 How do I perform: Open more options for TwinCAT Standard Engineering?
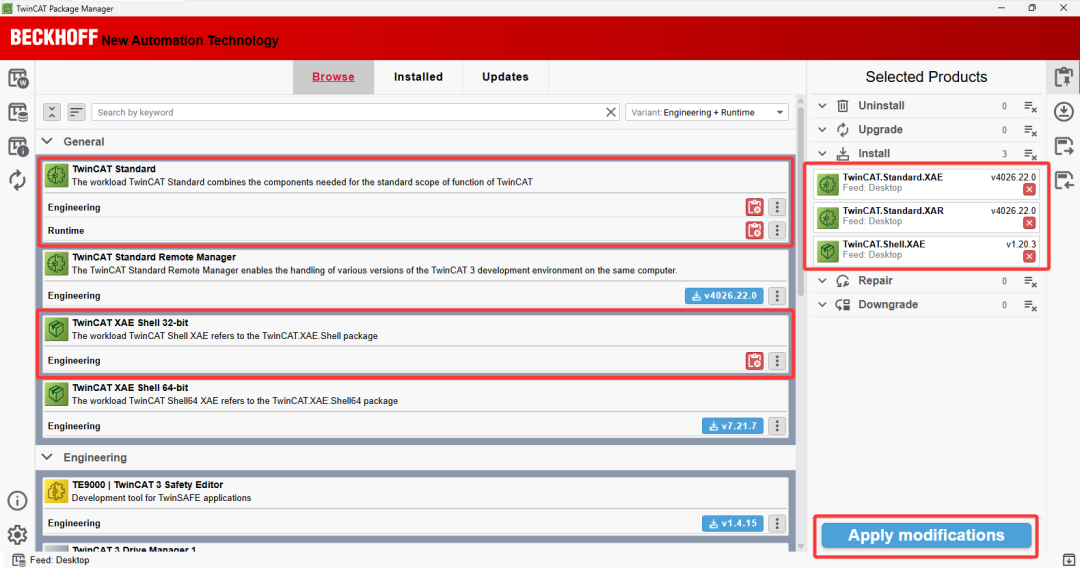[x=777, y=207]
